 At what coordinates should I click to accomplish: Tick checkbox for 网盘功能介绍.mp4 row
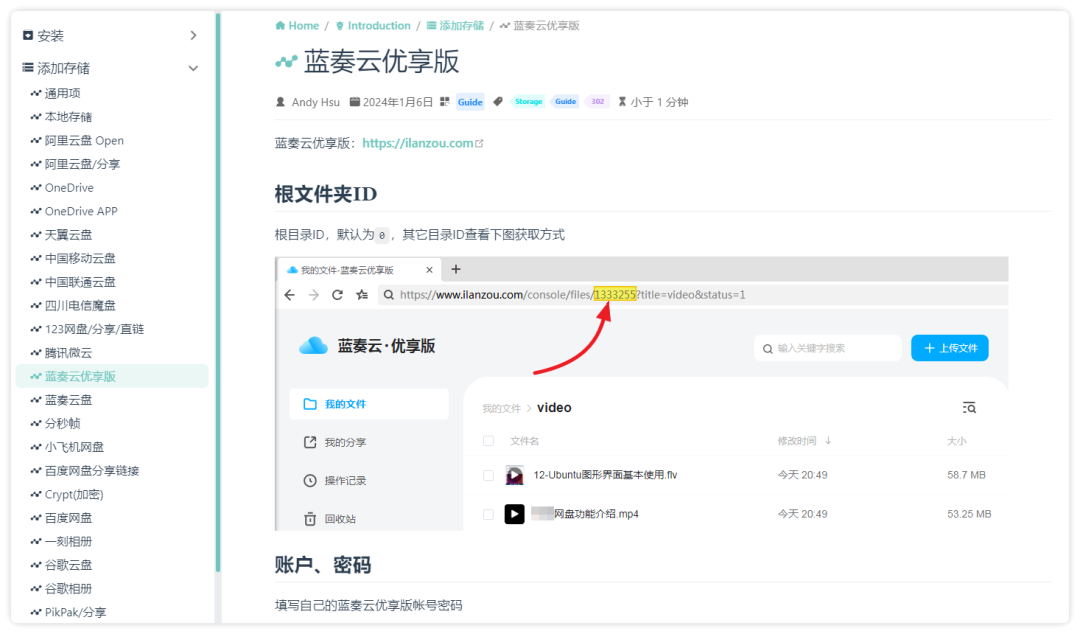coord(488,514)
